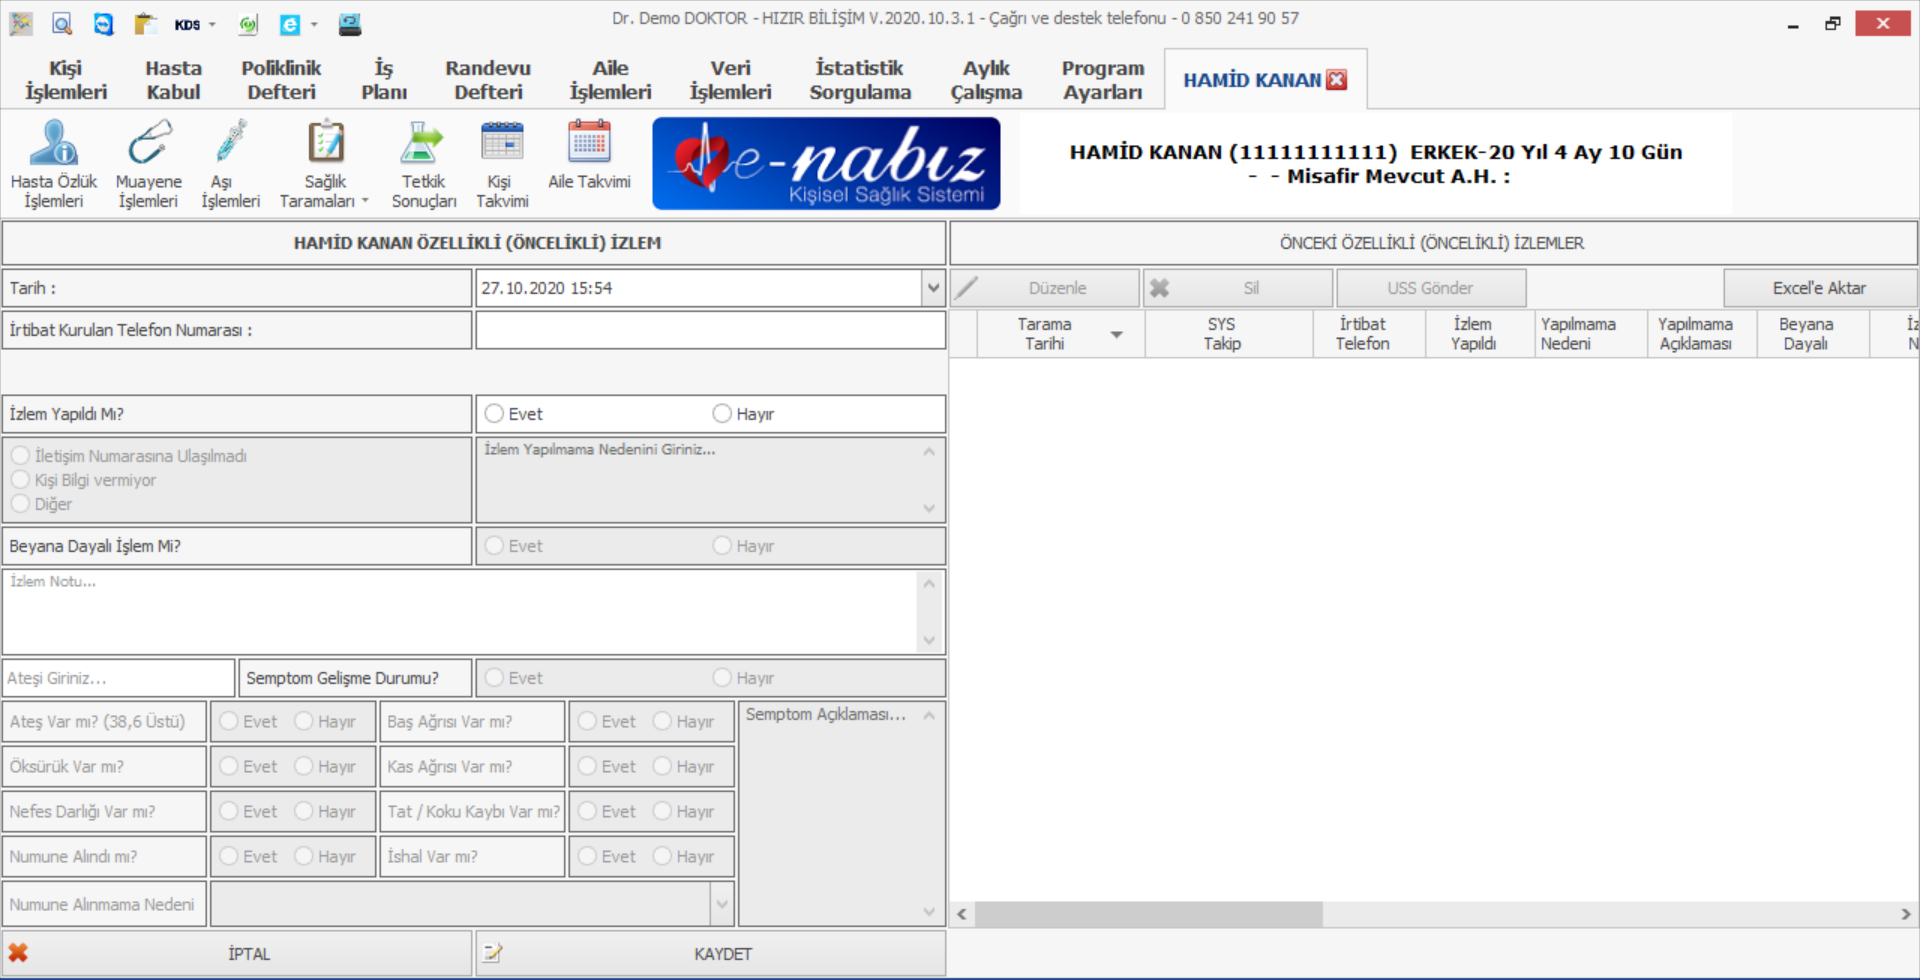The height and width of the screenshot is (980, 1920).
Task: Click the Sil button
Action: 1238,288
